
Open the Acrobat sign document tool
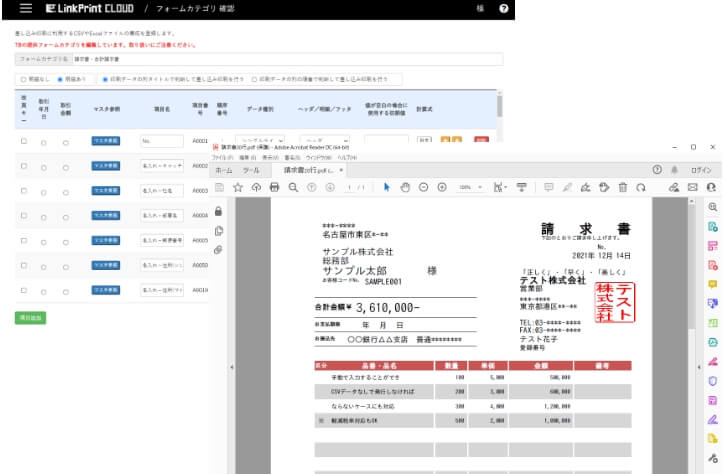[586, 187]
